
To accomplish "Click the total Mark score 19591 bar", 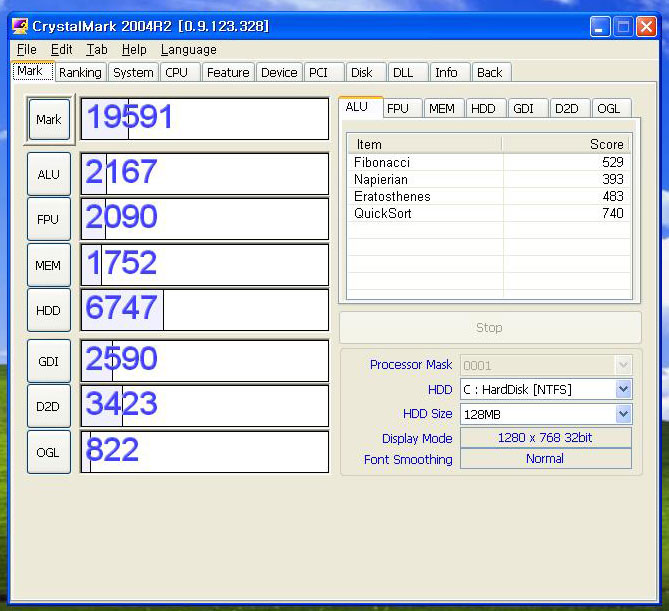I will [x=205, y=119].
